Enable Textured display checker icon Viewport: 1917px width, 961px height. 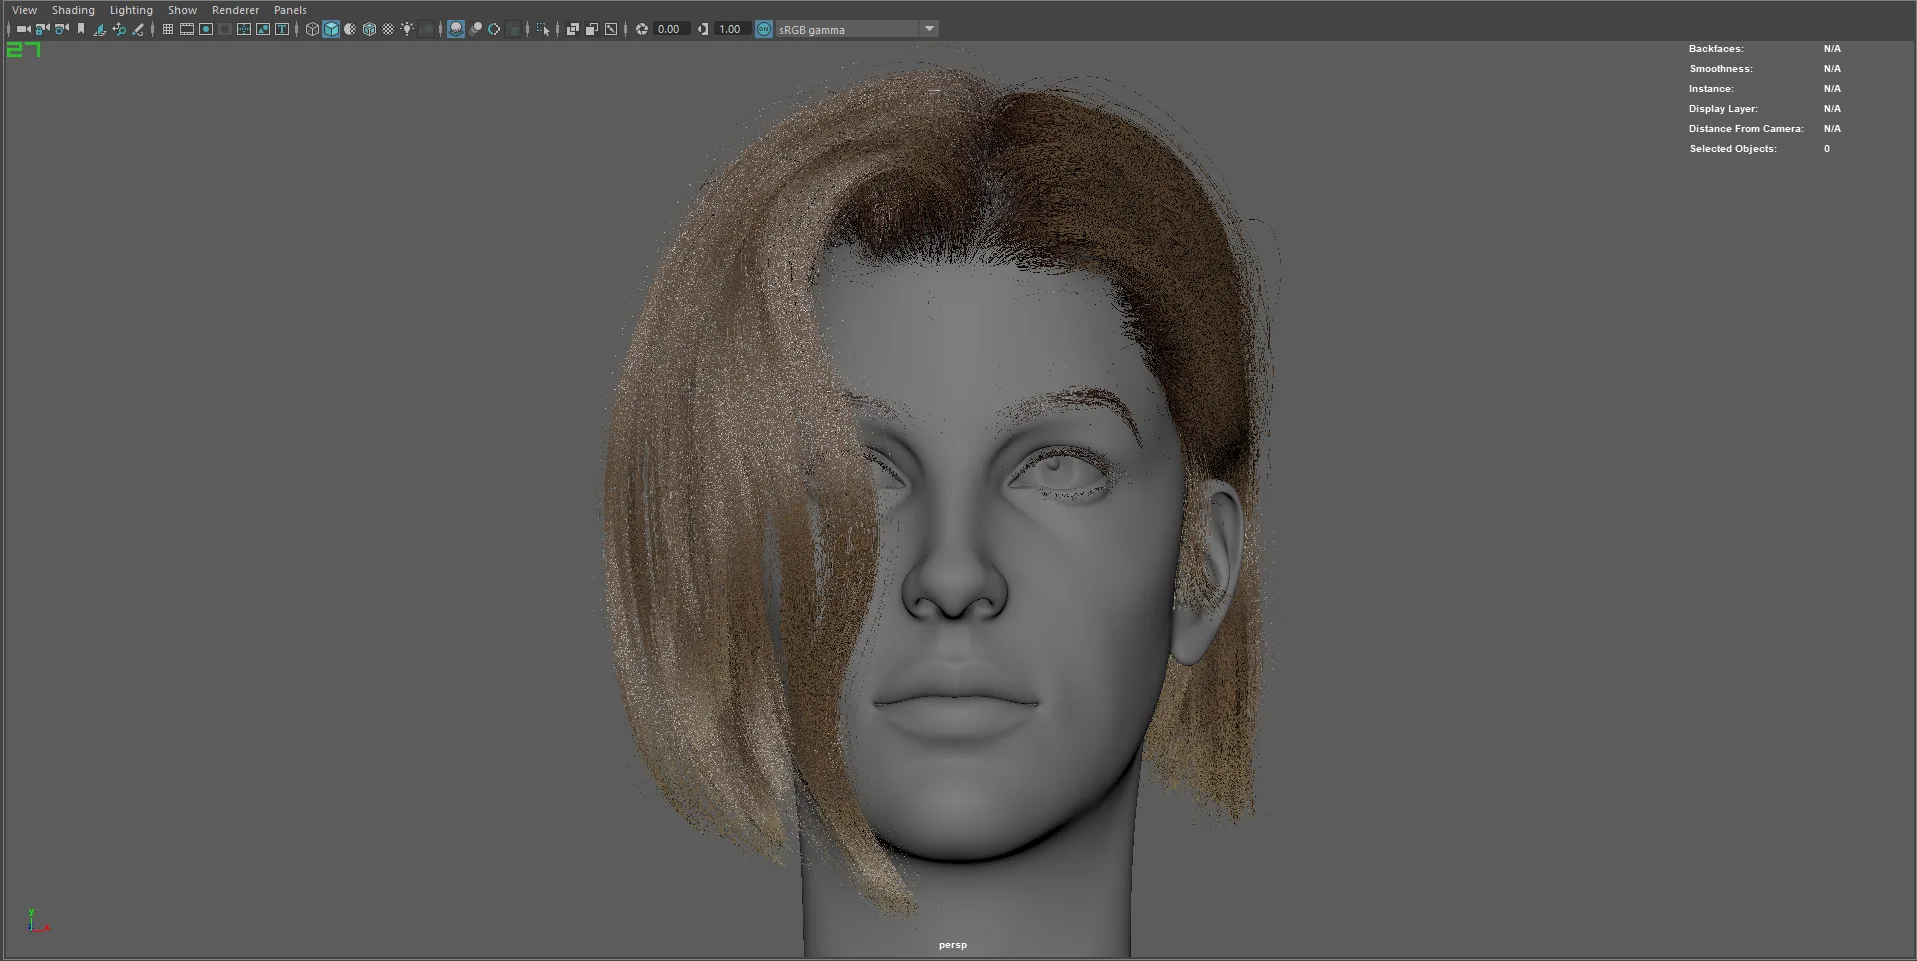pos(388,29)
